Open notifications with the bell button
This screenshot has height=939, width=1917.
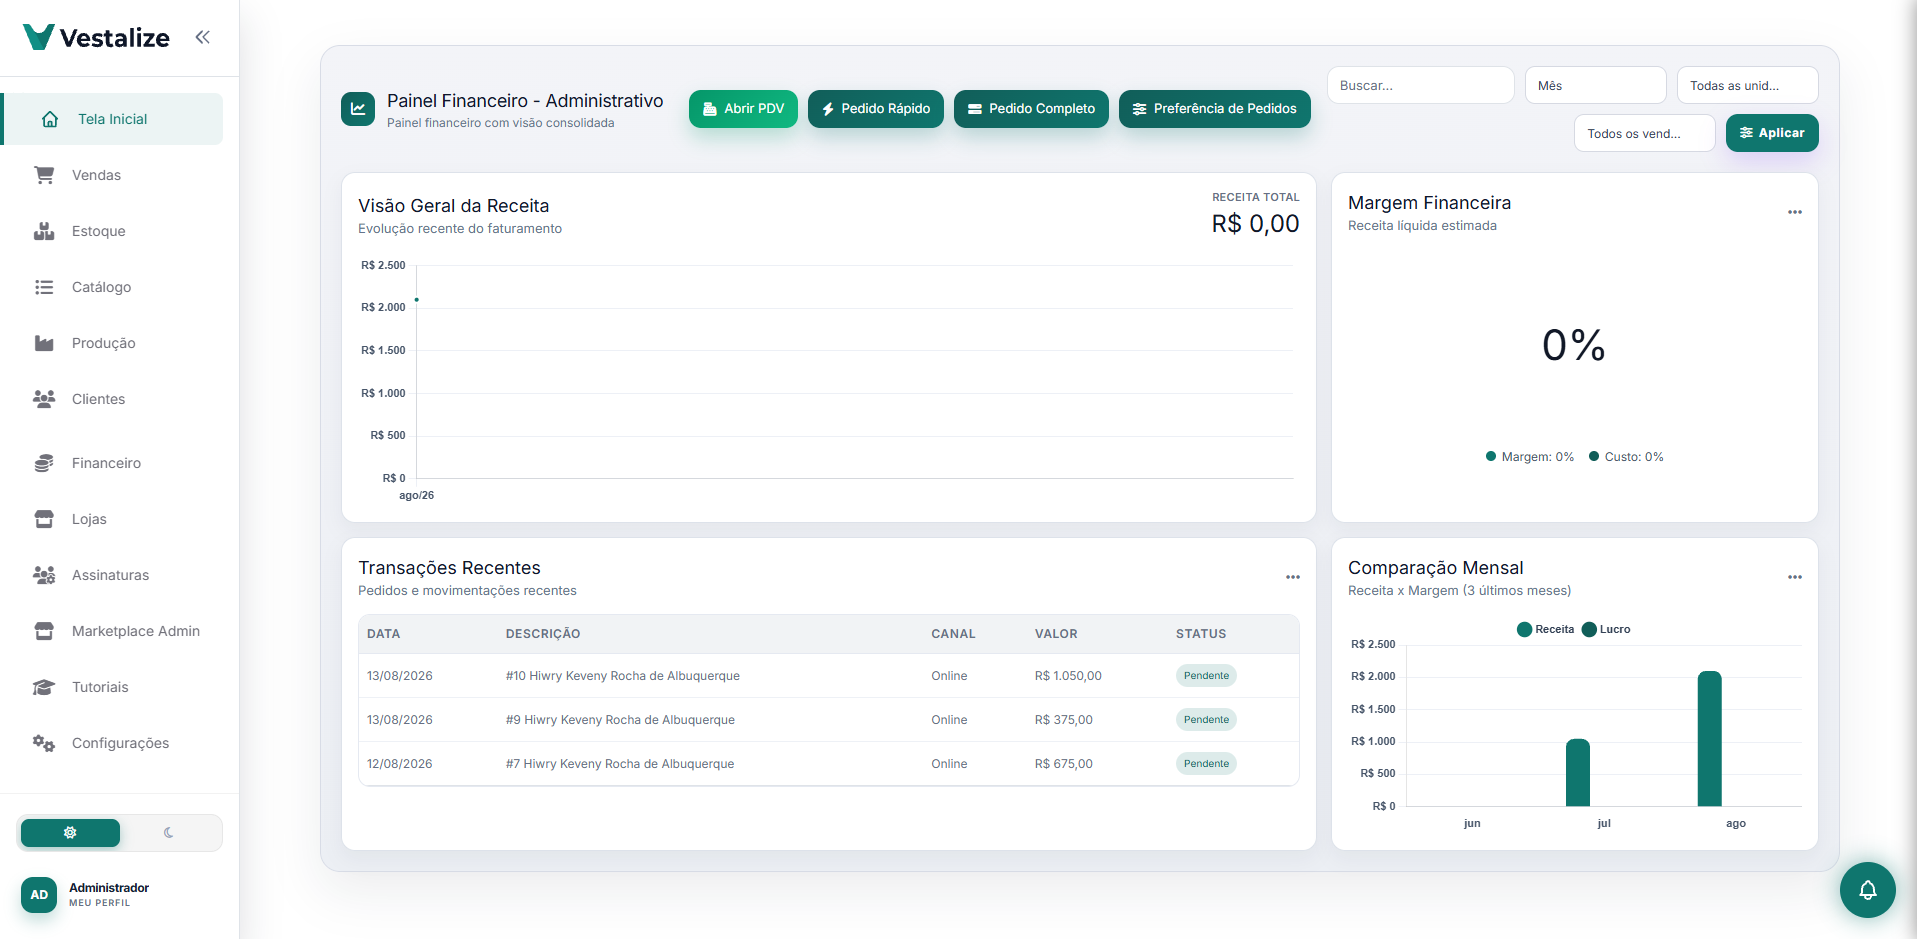click(1868, 890)
